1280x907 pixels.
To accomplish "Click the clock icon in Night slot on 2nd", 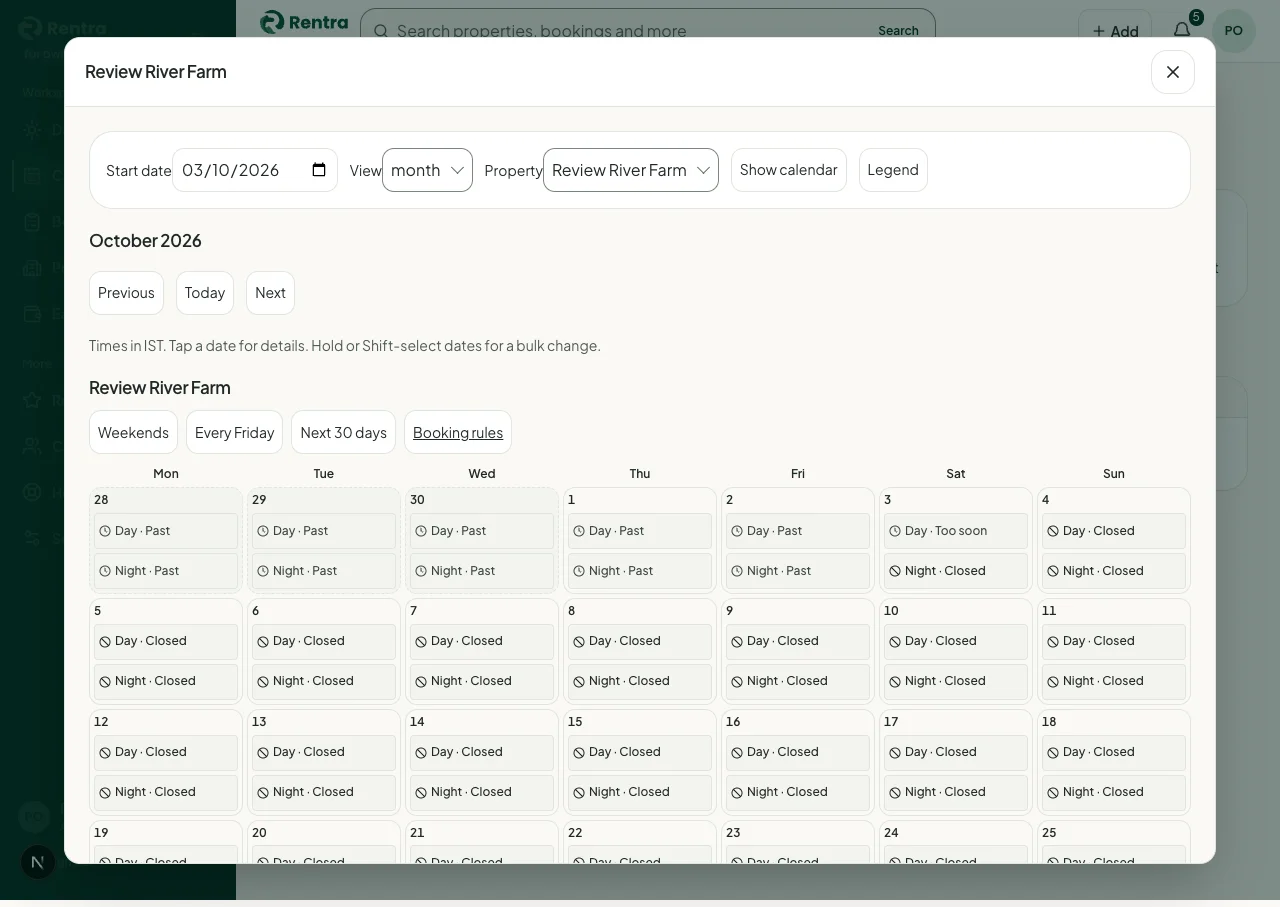I will (737, 571).
